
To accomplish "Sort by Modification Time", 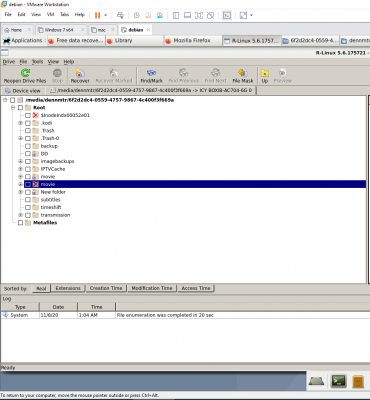I will coord(152,288).
